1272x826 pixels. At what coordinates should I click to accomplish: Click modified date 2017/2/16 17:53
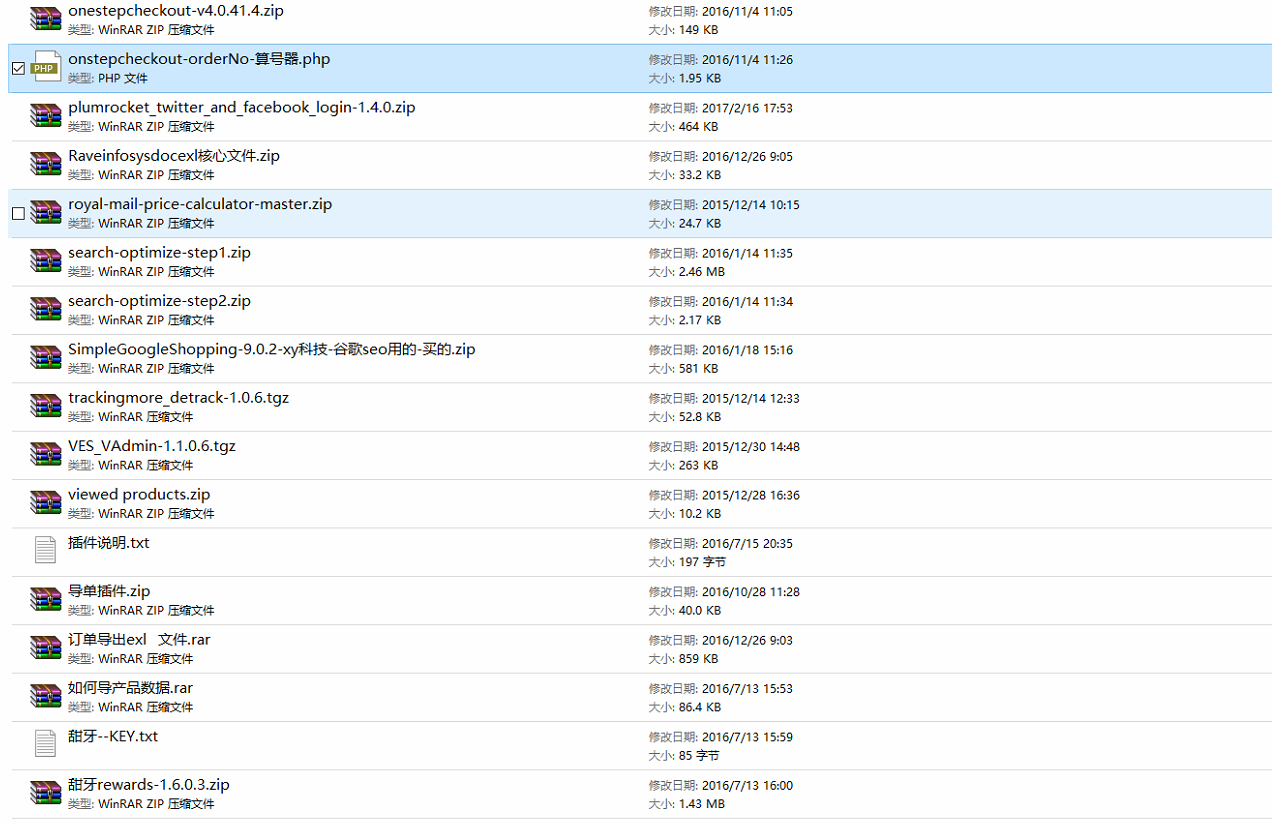pyautogui.click(x=747, y=108)
